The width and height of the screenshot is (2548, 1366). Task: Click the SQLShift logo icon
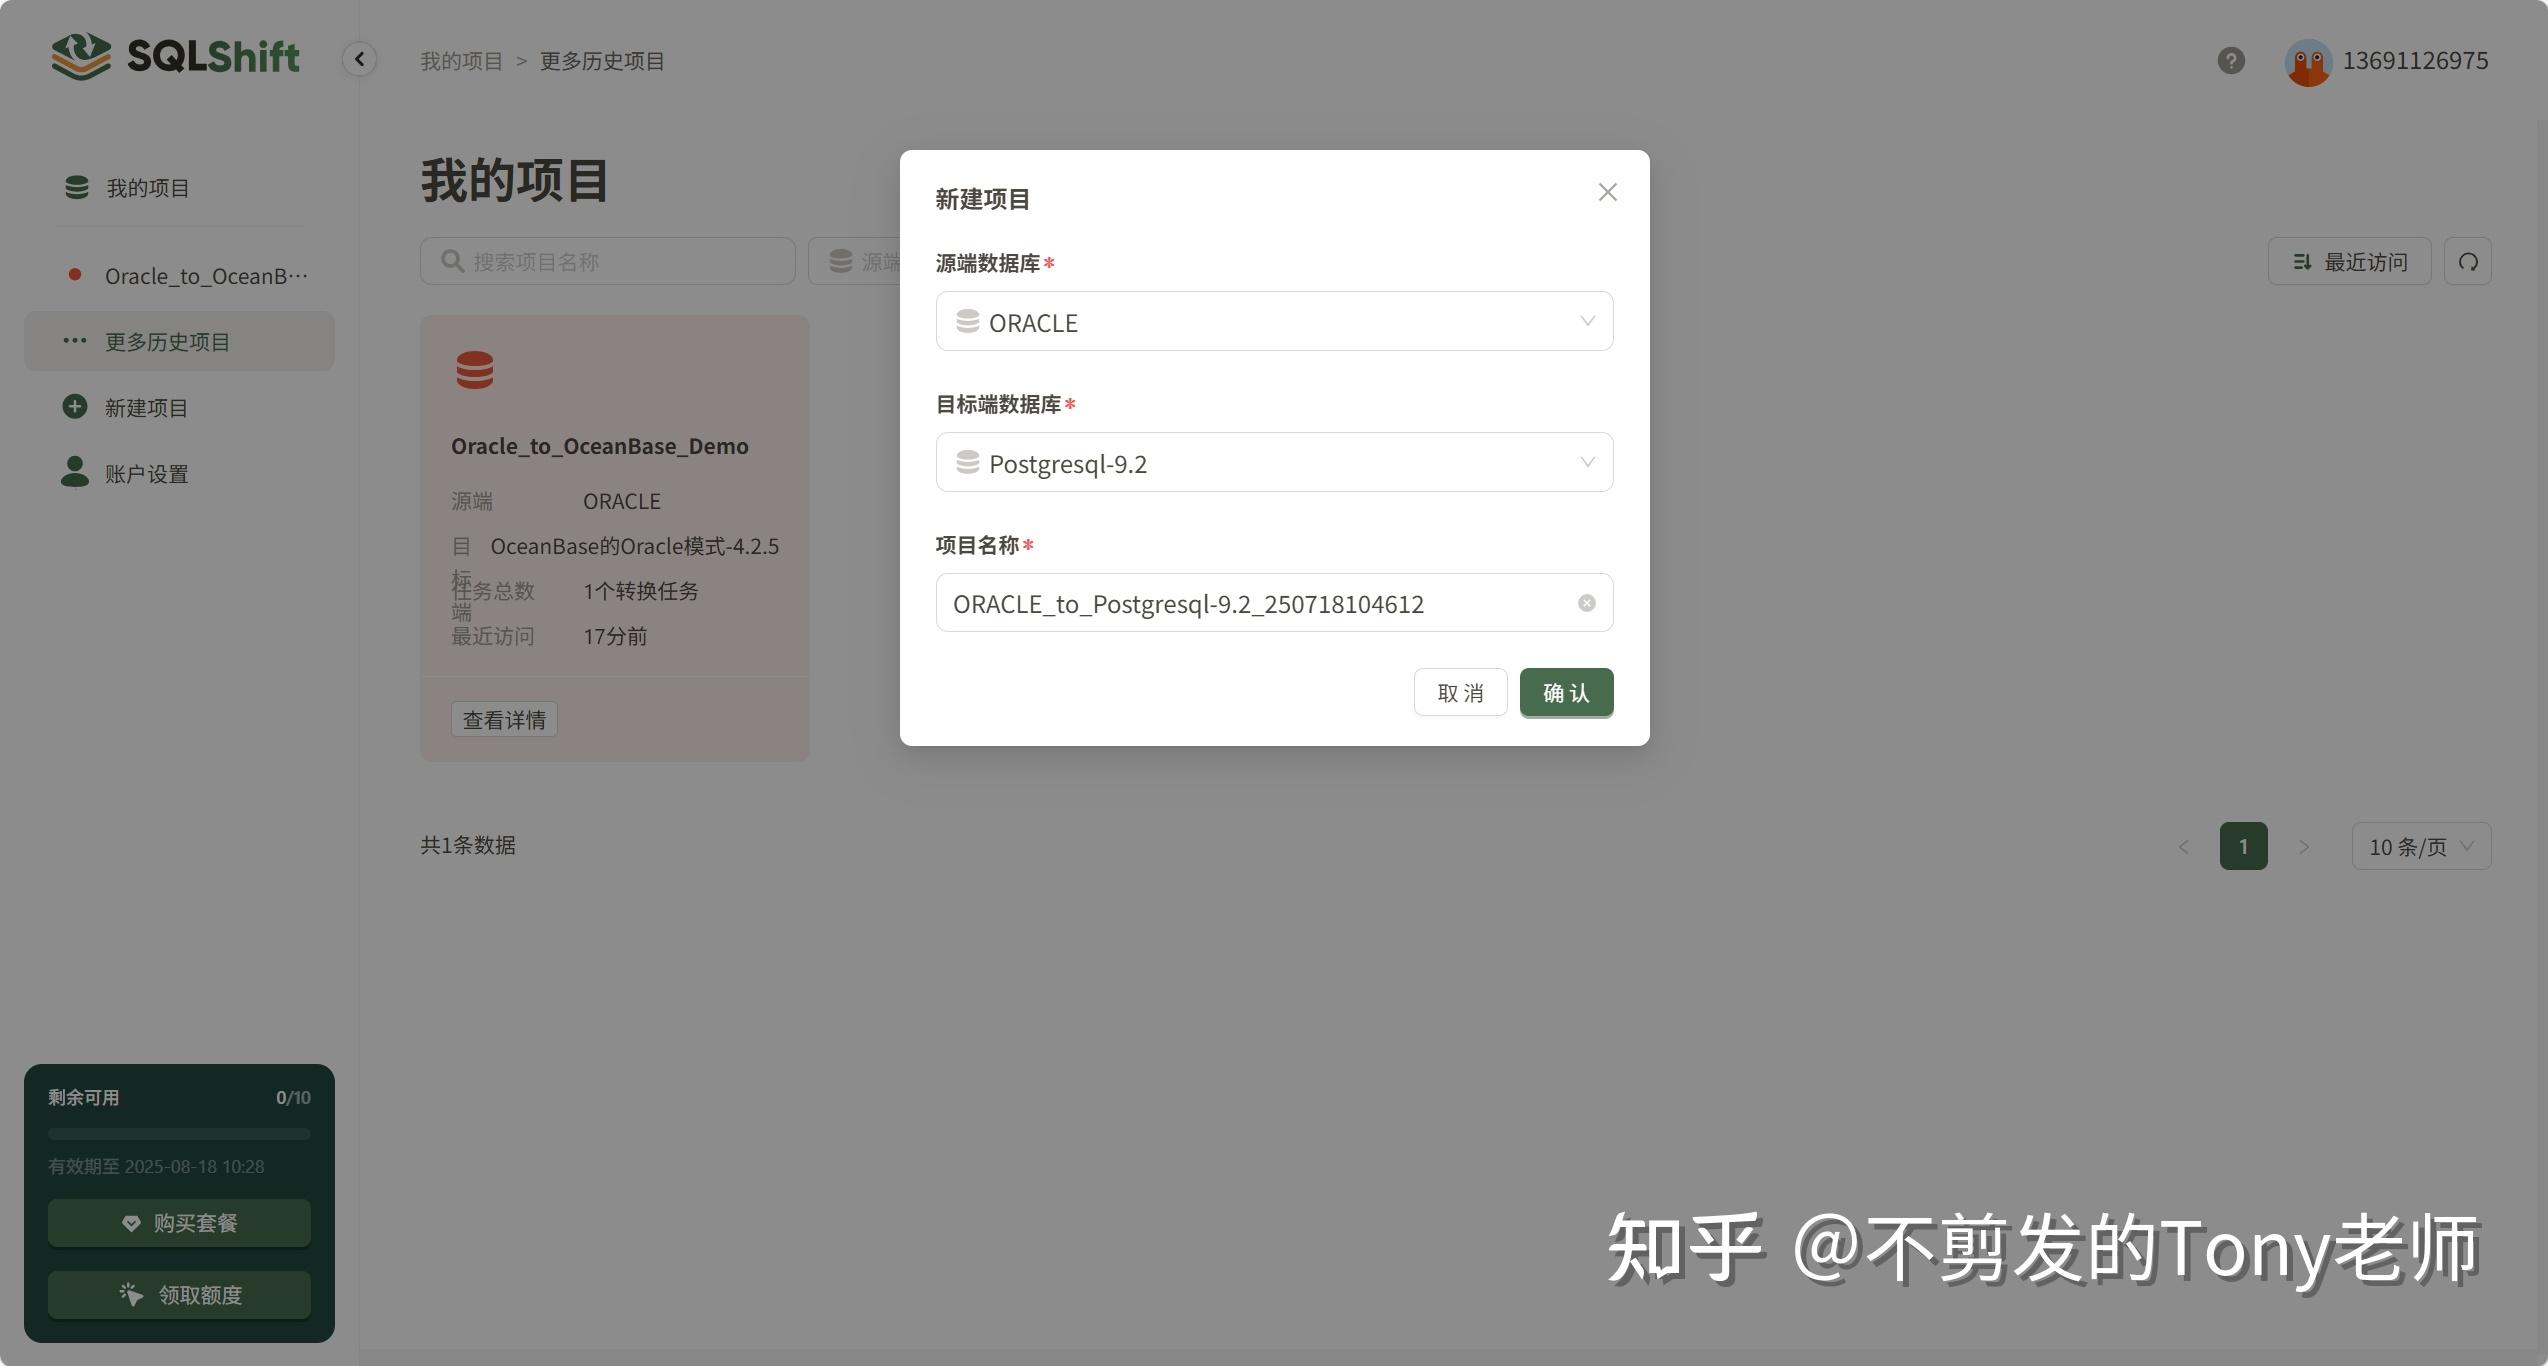click(x=79, y=57)
